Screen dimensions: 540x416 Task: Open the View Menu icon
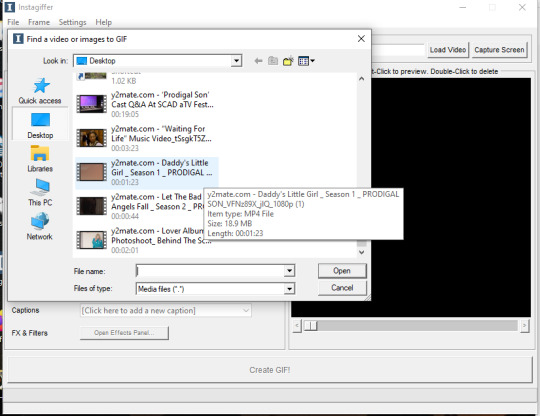306,61
